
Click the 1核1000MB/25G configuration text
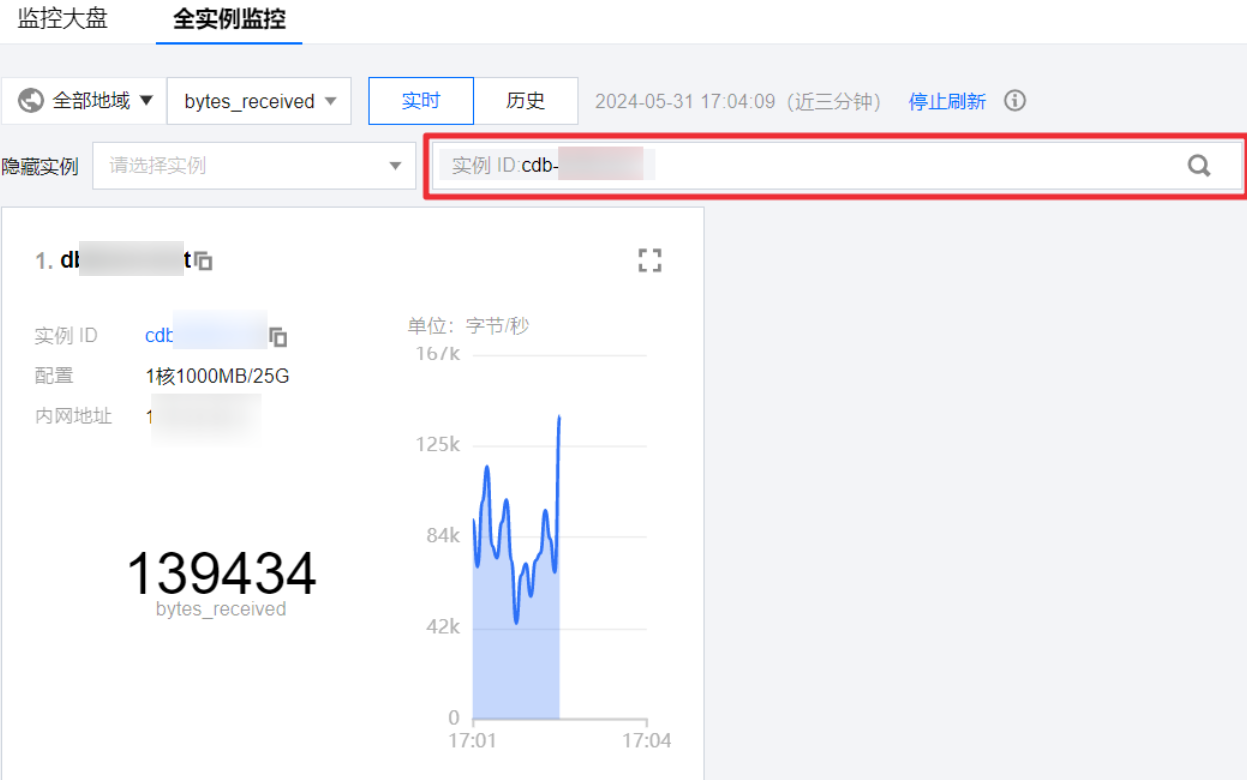217,376
